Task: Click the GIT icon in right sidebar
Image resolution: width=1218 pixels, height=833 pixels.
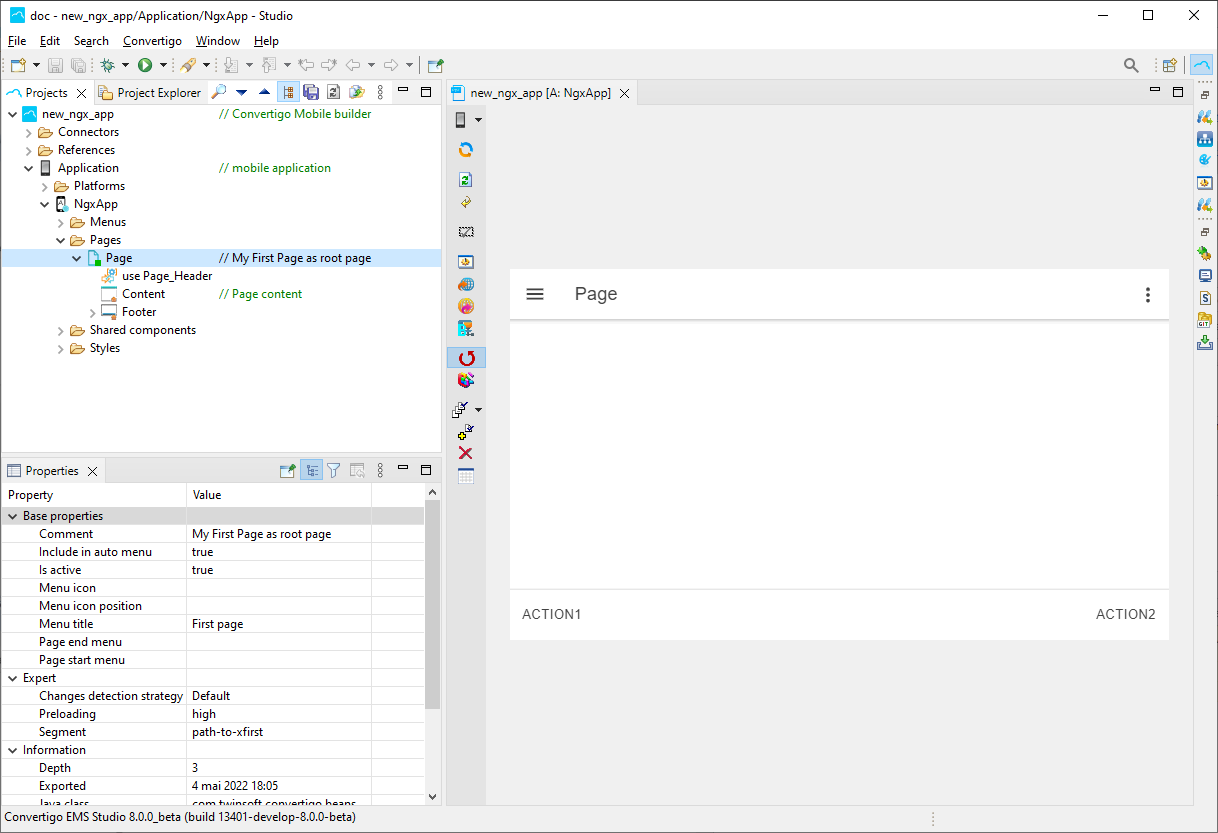Action: 1204,320
